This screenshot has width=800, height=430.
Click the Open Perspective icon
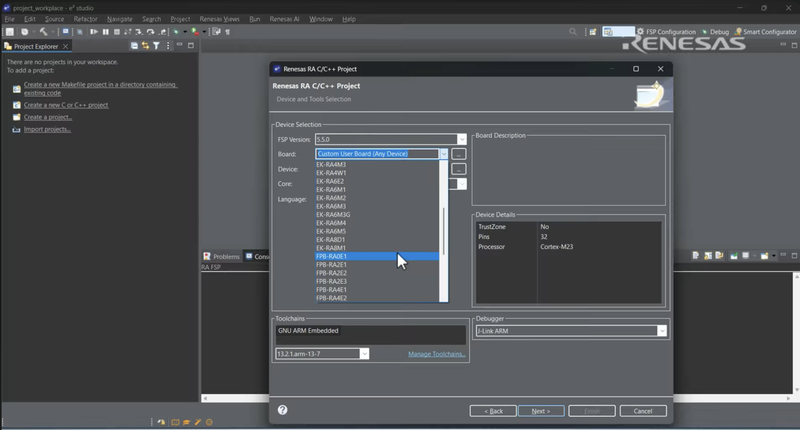pos(593,32)
